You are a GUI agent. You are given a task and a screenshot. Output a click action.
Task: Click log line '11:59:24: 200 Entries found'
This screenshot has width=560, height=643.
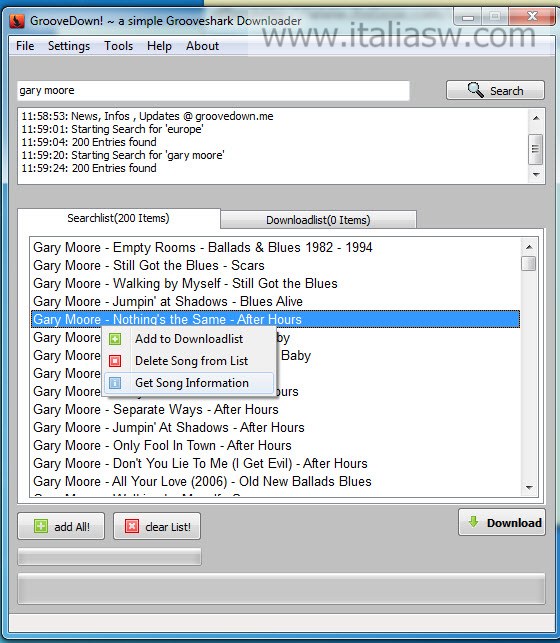(89, 169)
